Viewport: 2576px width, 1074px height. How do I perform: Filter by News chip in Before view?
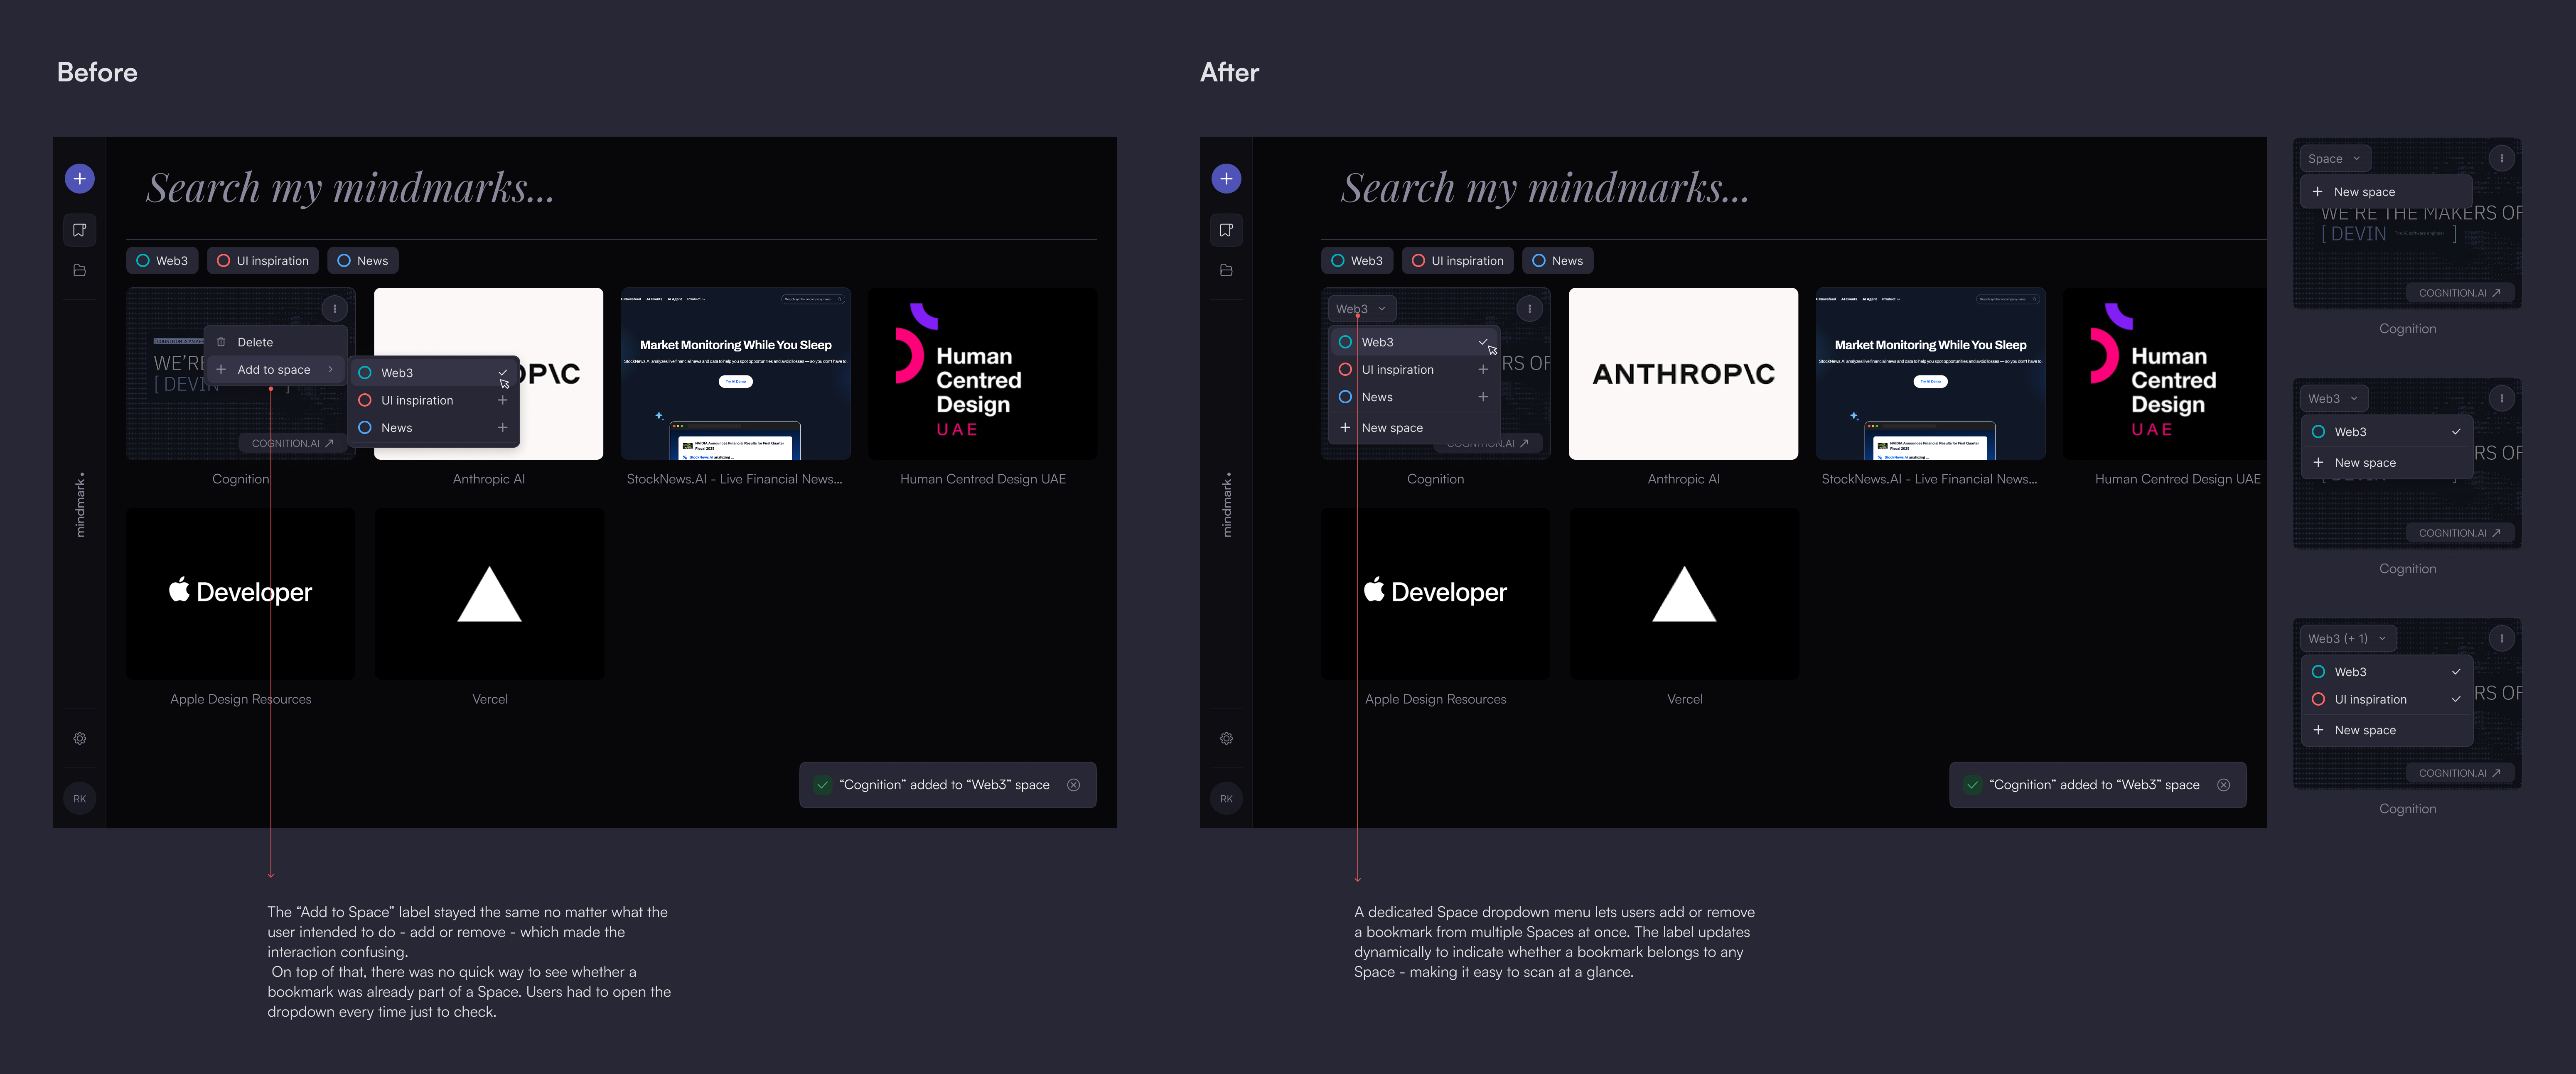click(363, 261)
